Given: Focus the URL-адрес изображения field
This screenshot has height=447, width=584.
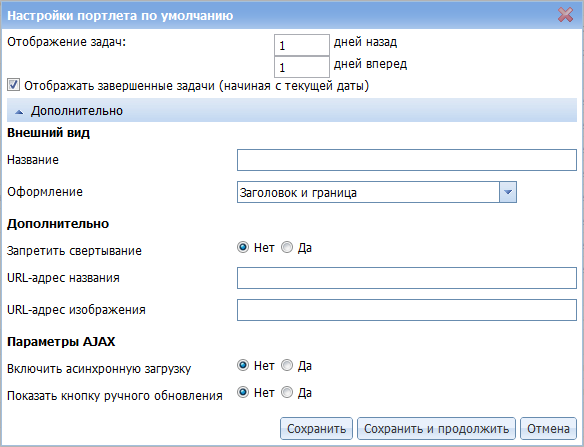Looking at the screenshot, I should pyautogui.click(x=407, y=310).
